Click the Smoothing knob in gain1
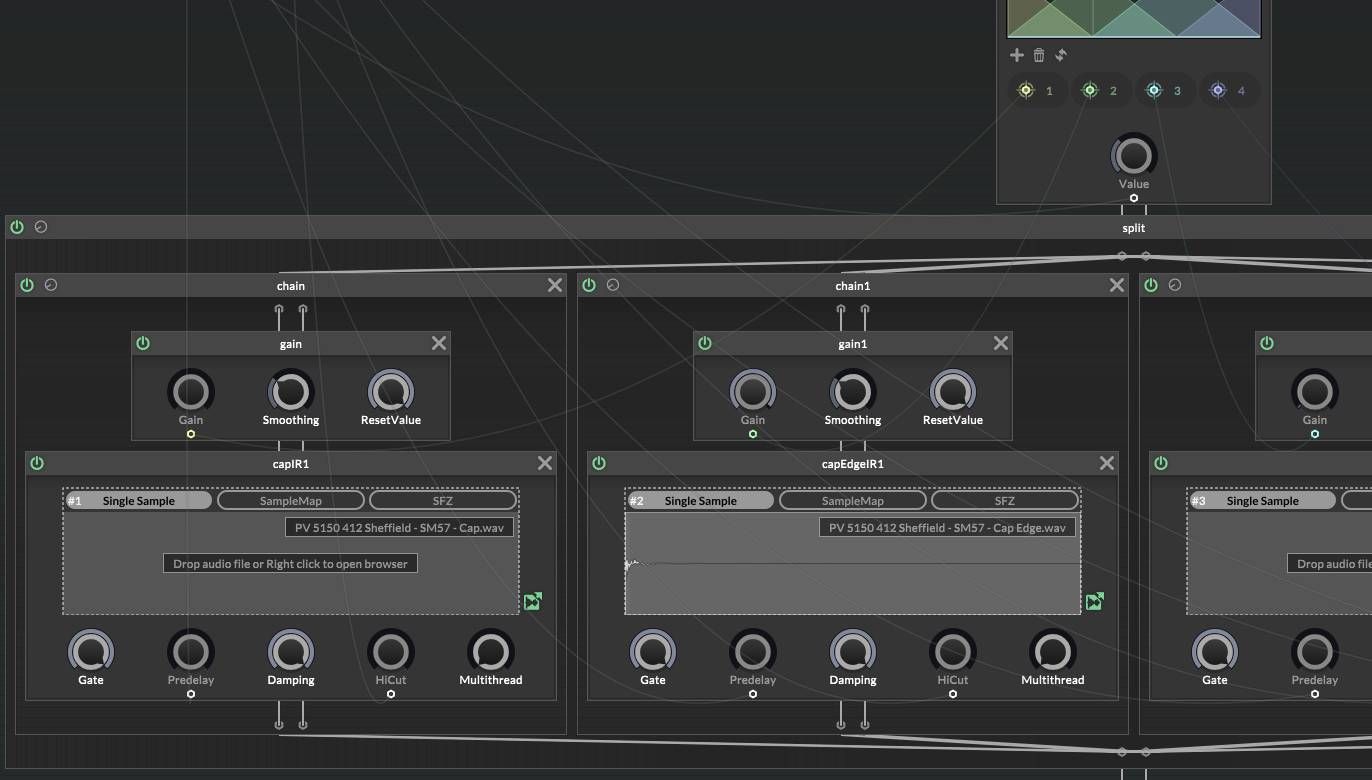The image size is (1372, 780). (x=853, y=391)
